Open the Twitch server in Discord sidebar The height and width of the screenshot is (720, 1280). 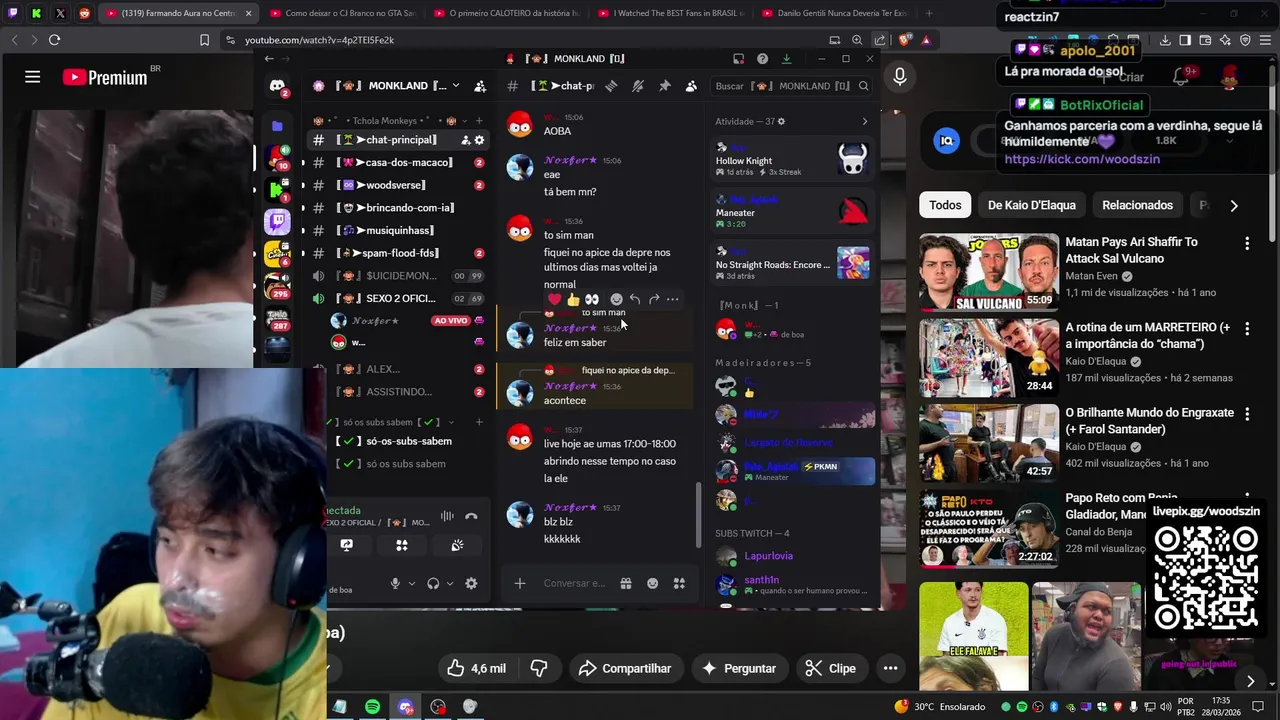coord(277,221)
